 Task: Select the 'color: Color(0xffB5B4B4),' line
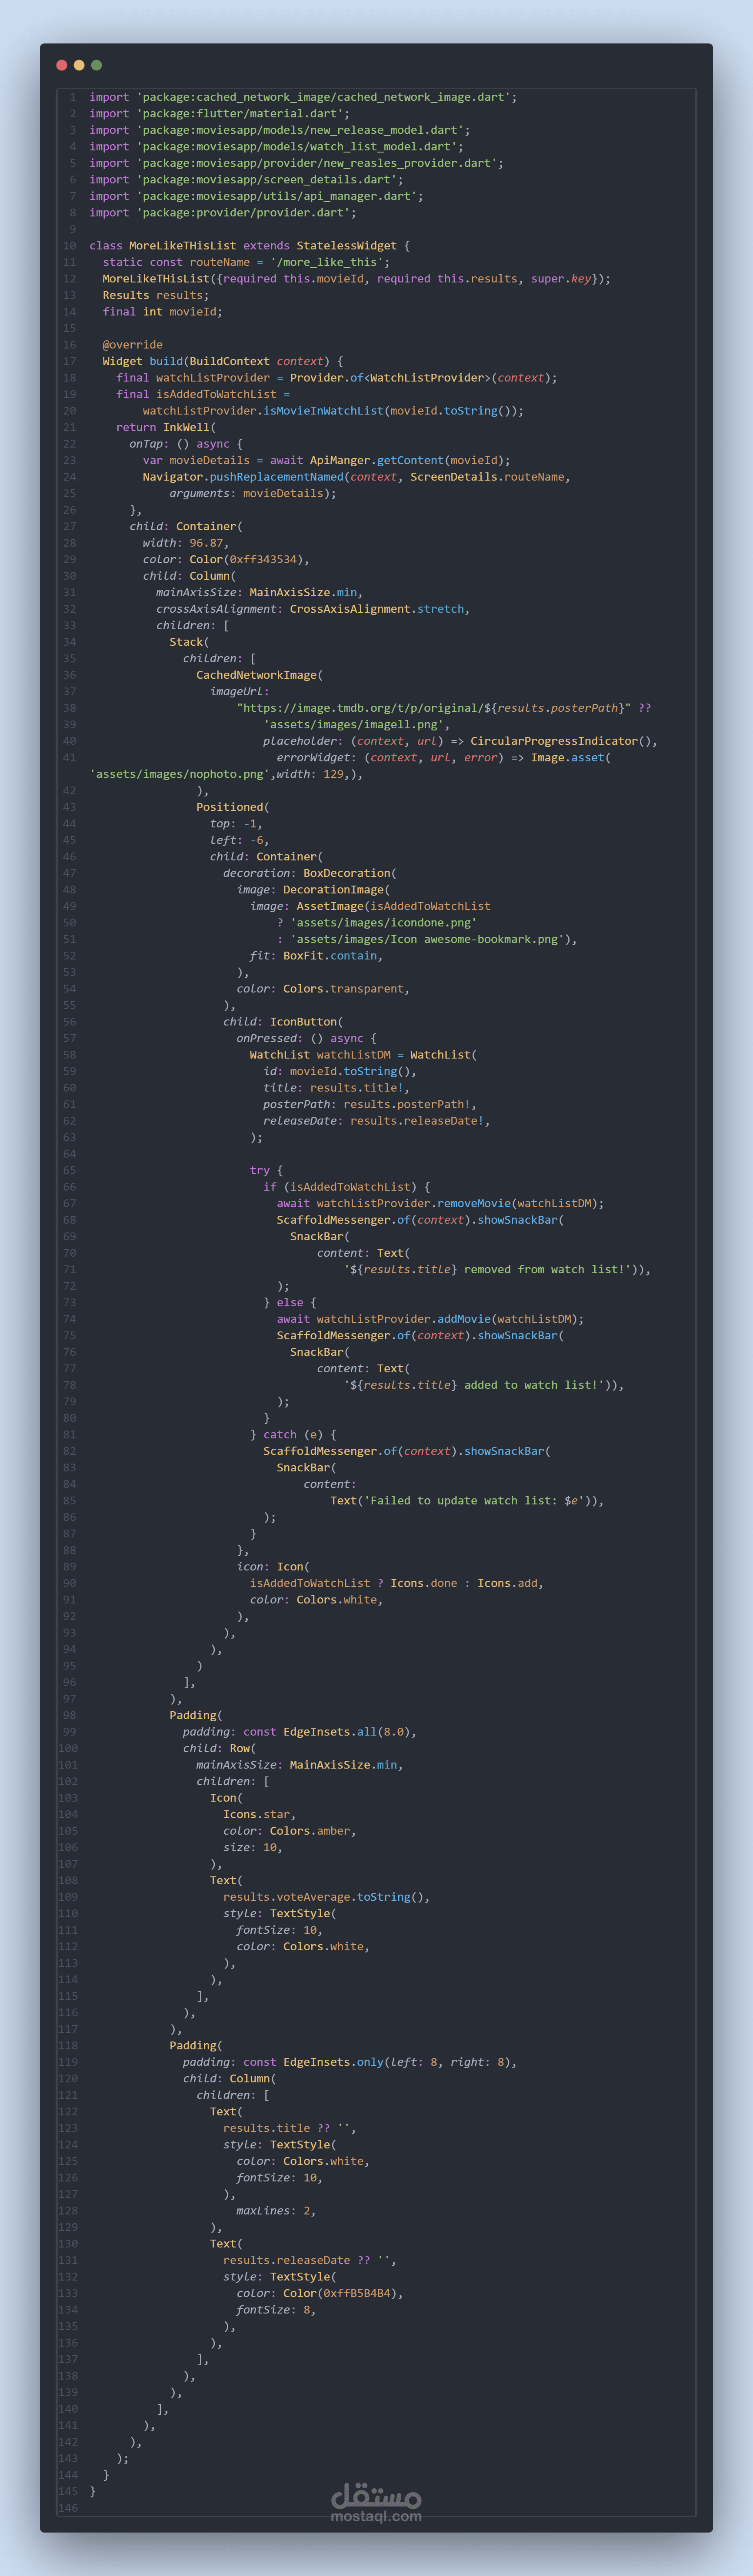[320, 2293]
